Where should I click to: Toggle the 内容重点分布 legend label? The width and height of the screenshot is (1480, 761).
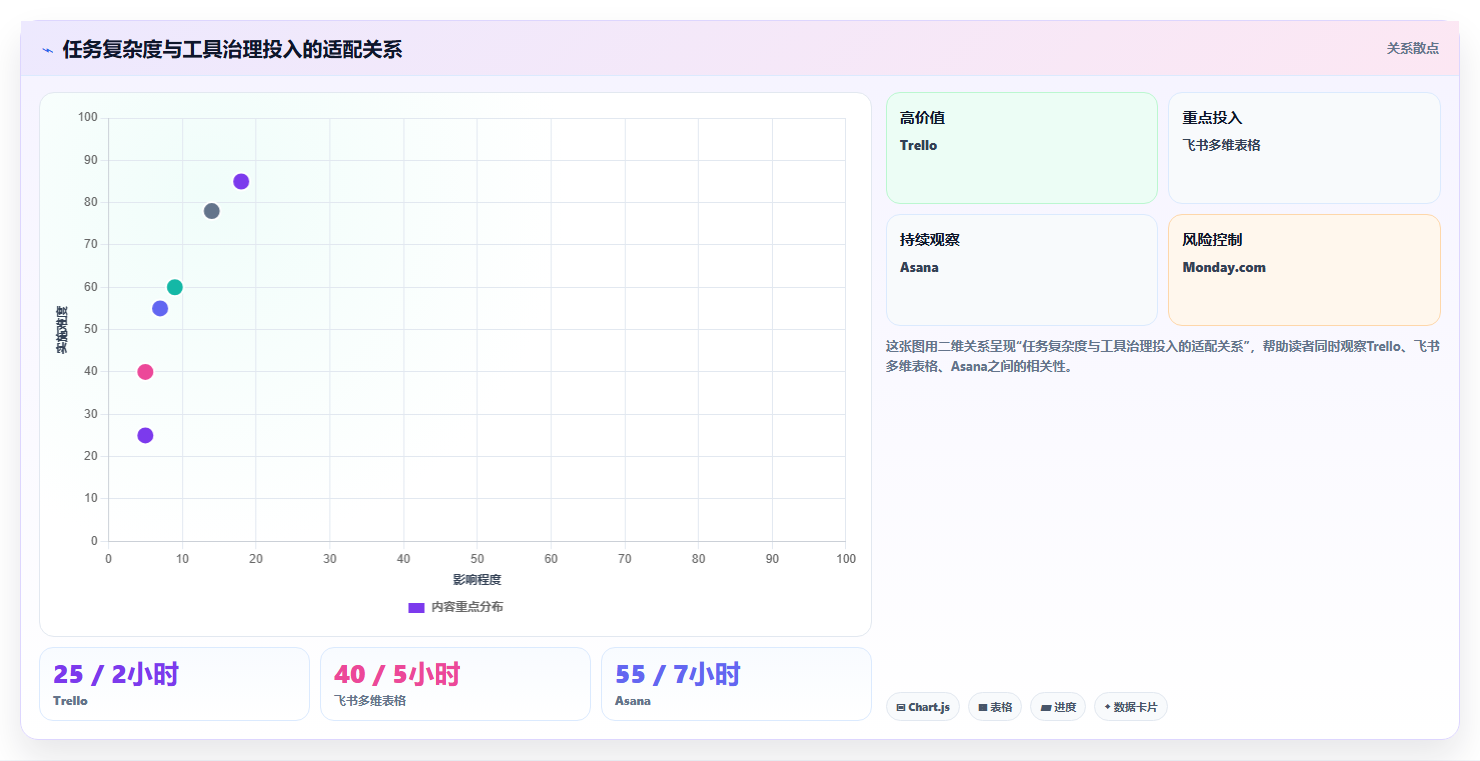(x=467, y=607)
